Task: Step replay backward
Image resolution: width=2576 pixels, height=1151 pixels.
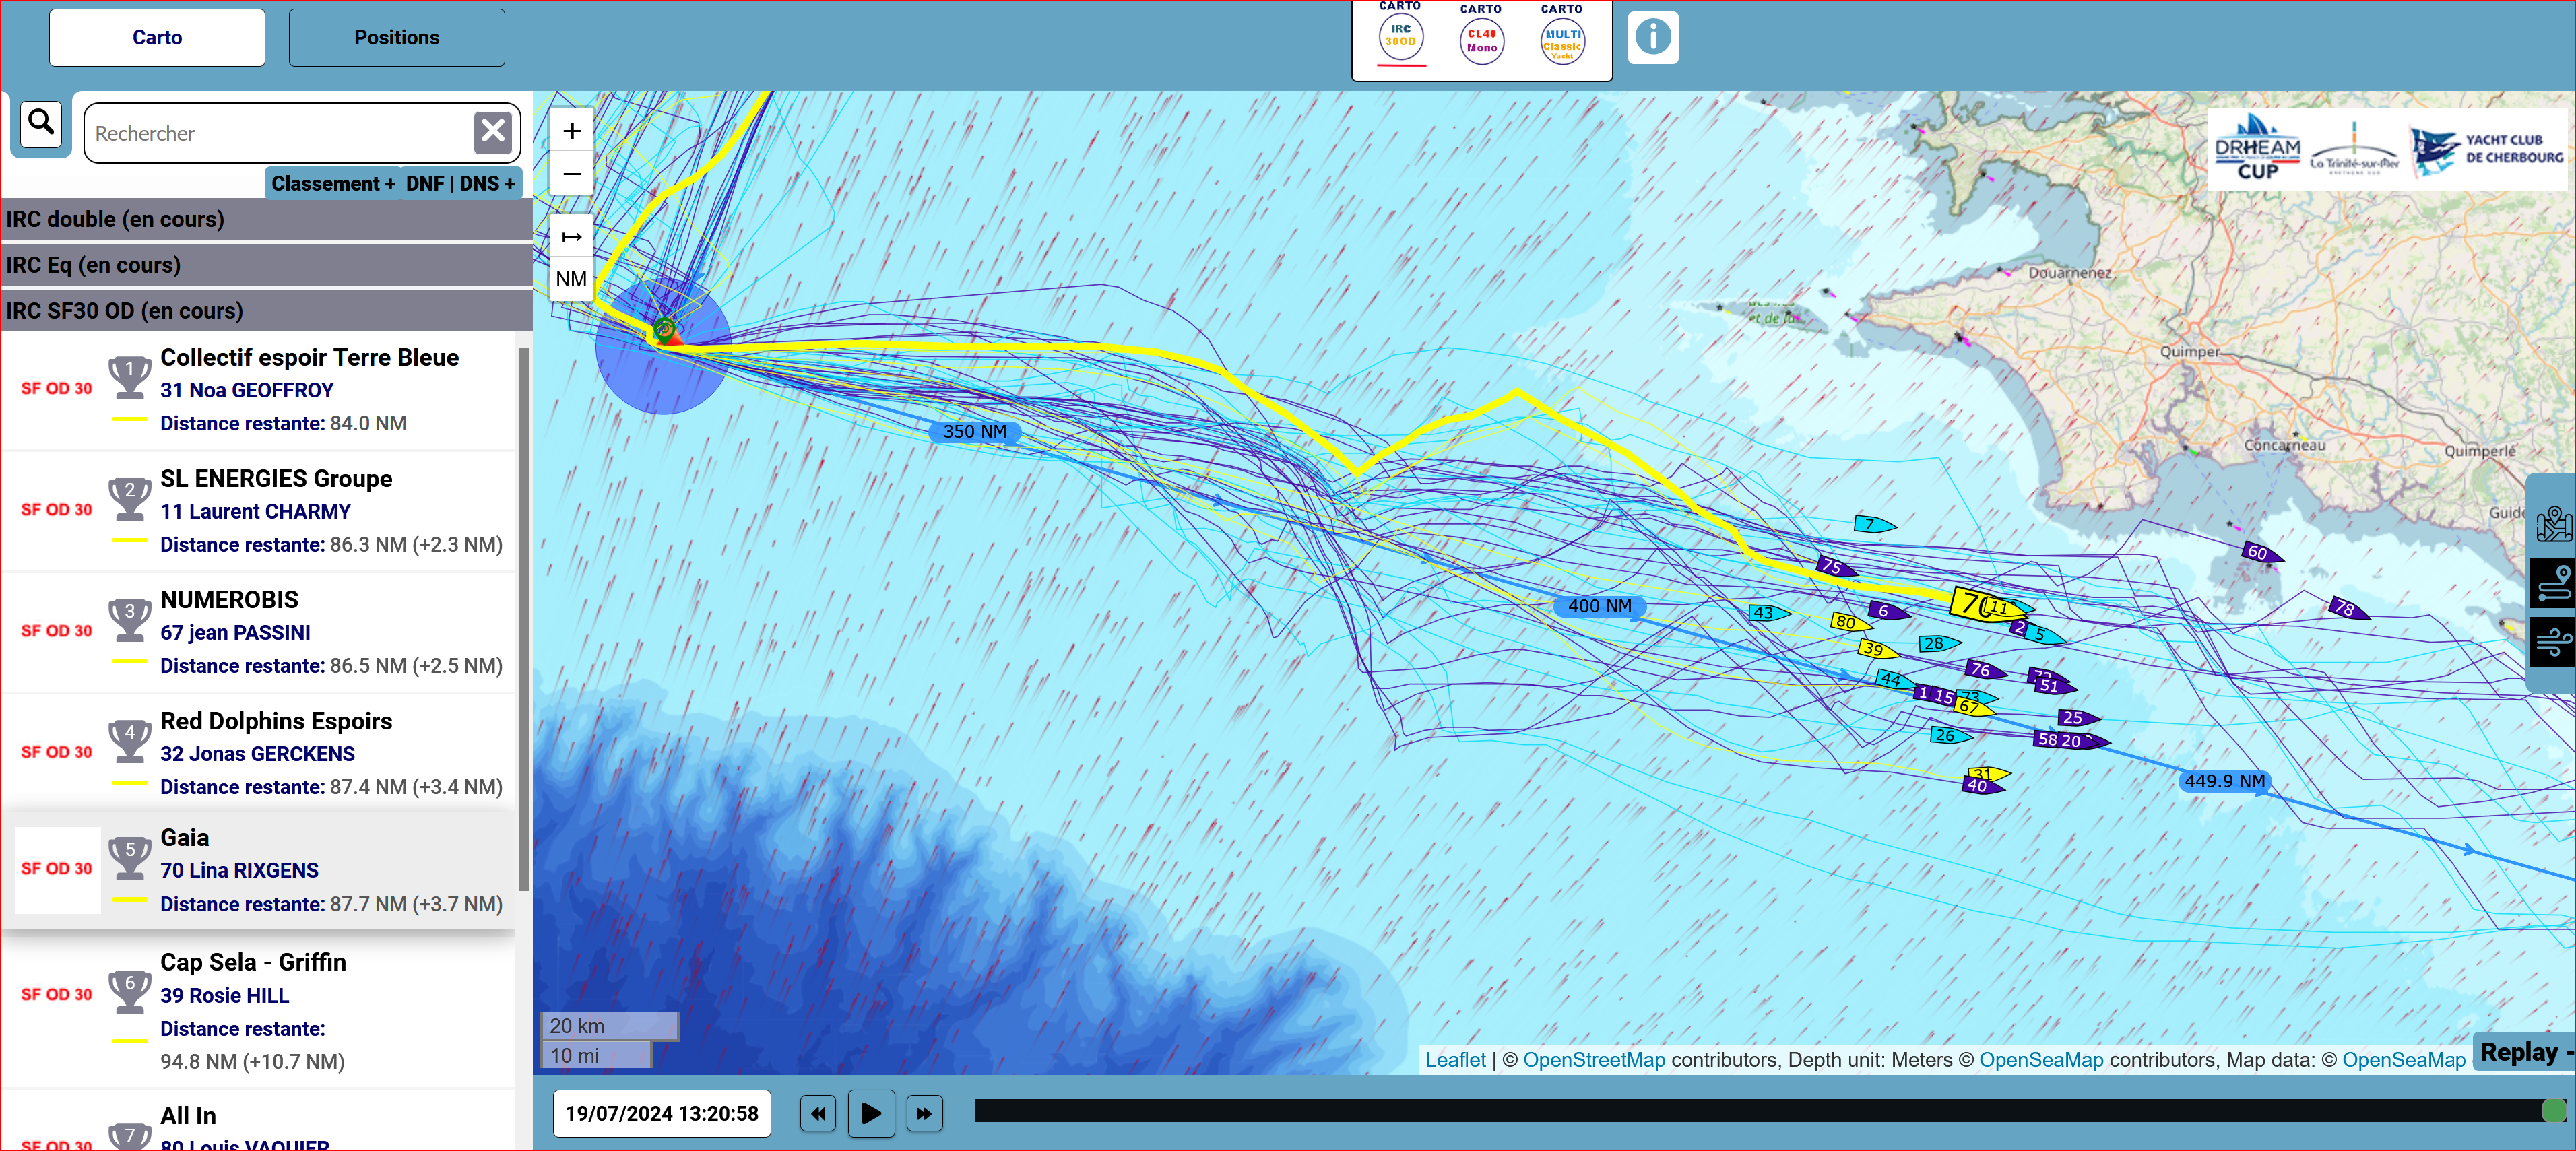Action: 818,1113
